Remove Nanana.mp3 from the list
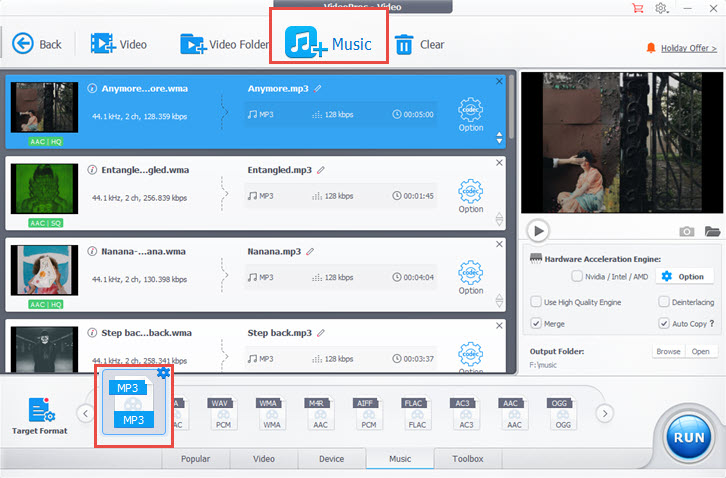726x478 pixels. pos(499,244)
